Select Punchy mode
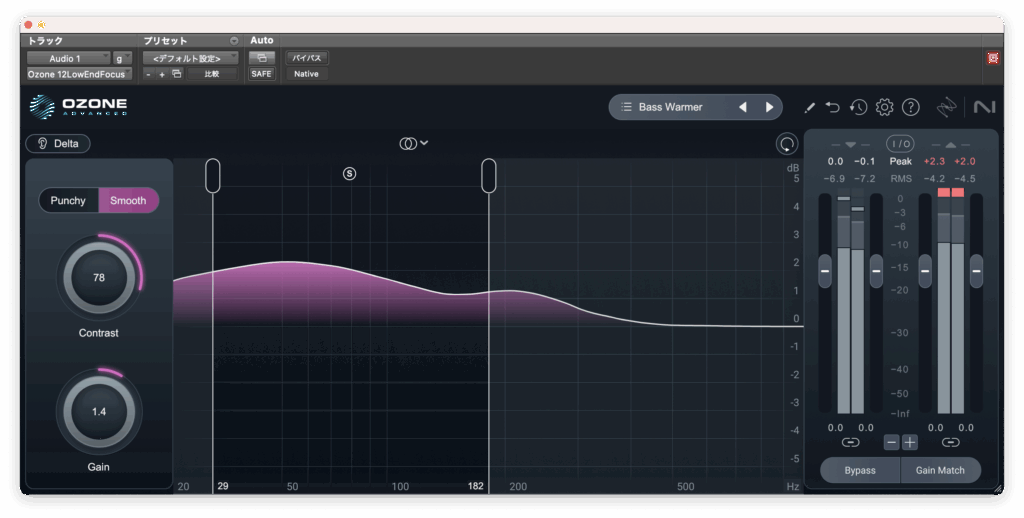Viewport: 1024px width, 518px height. click(69, 200)
